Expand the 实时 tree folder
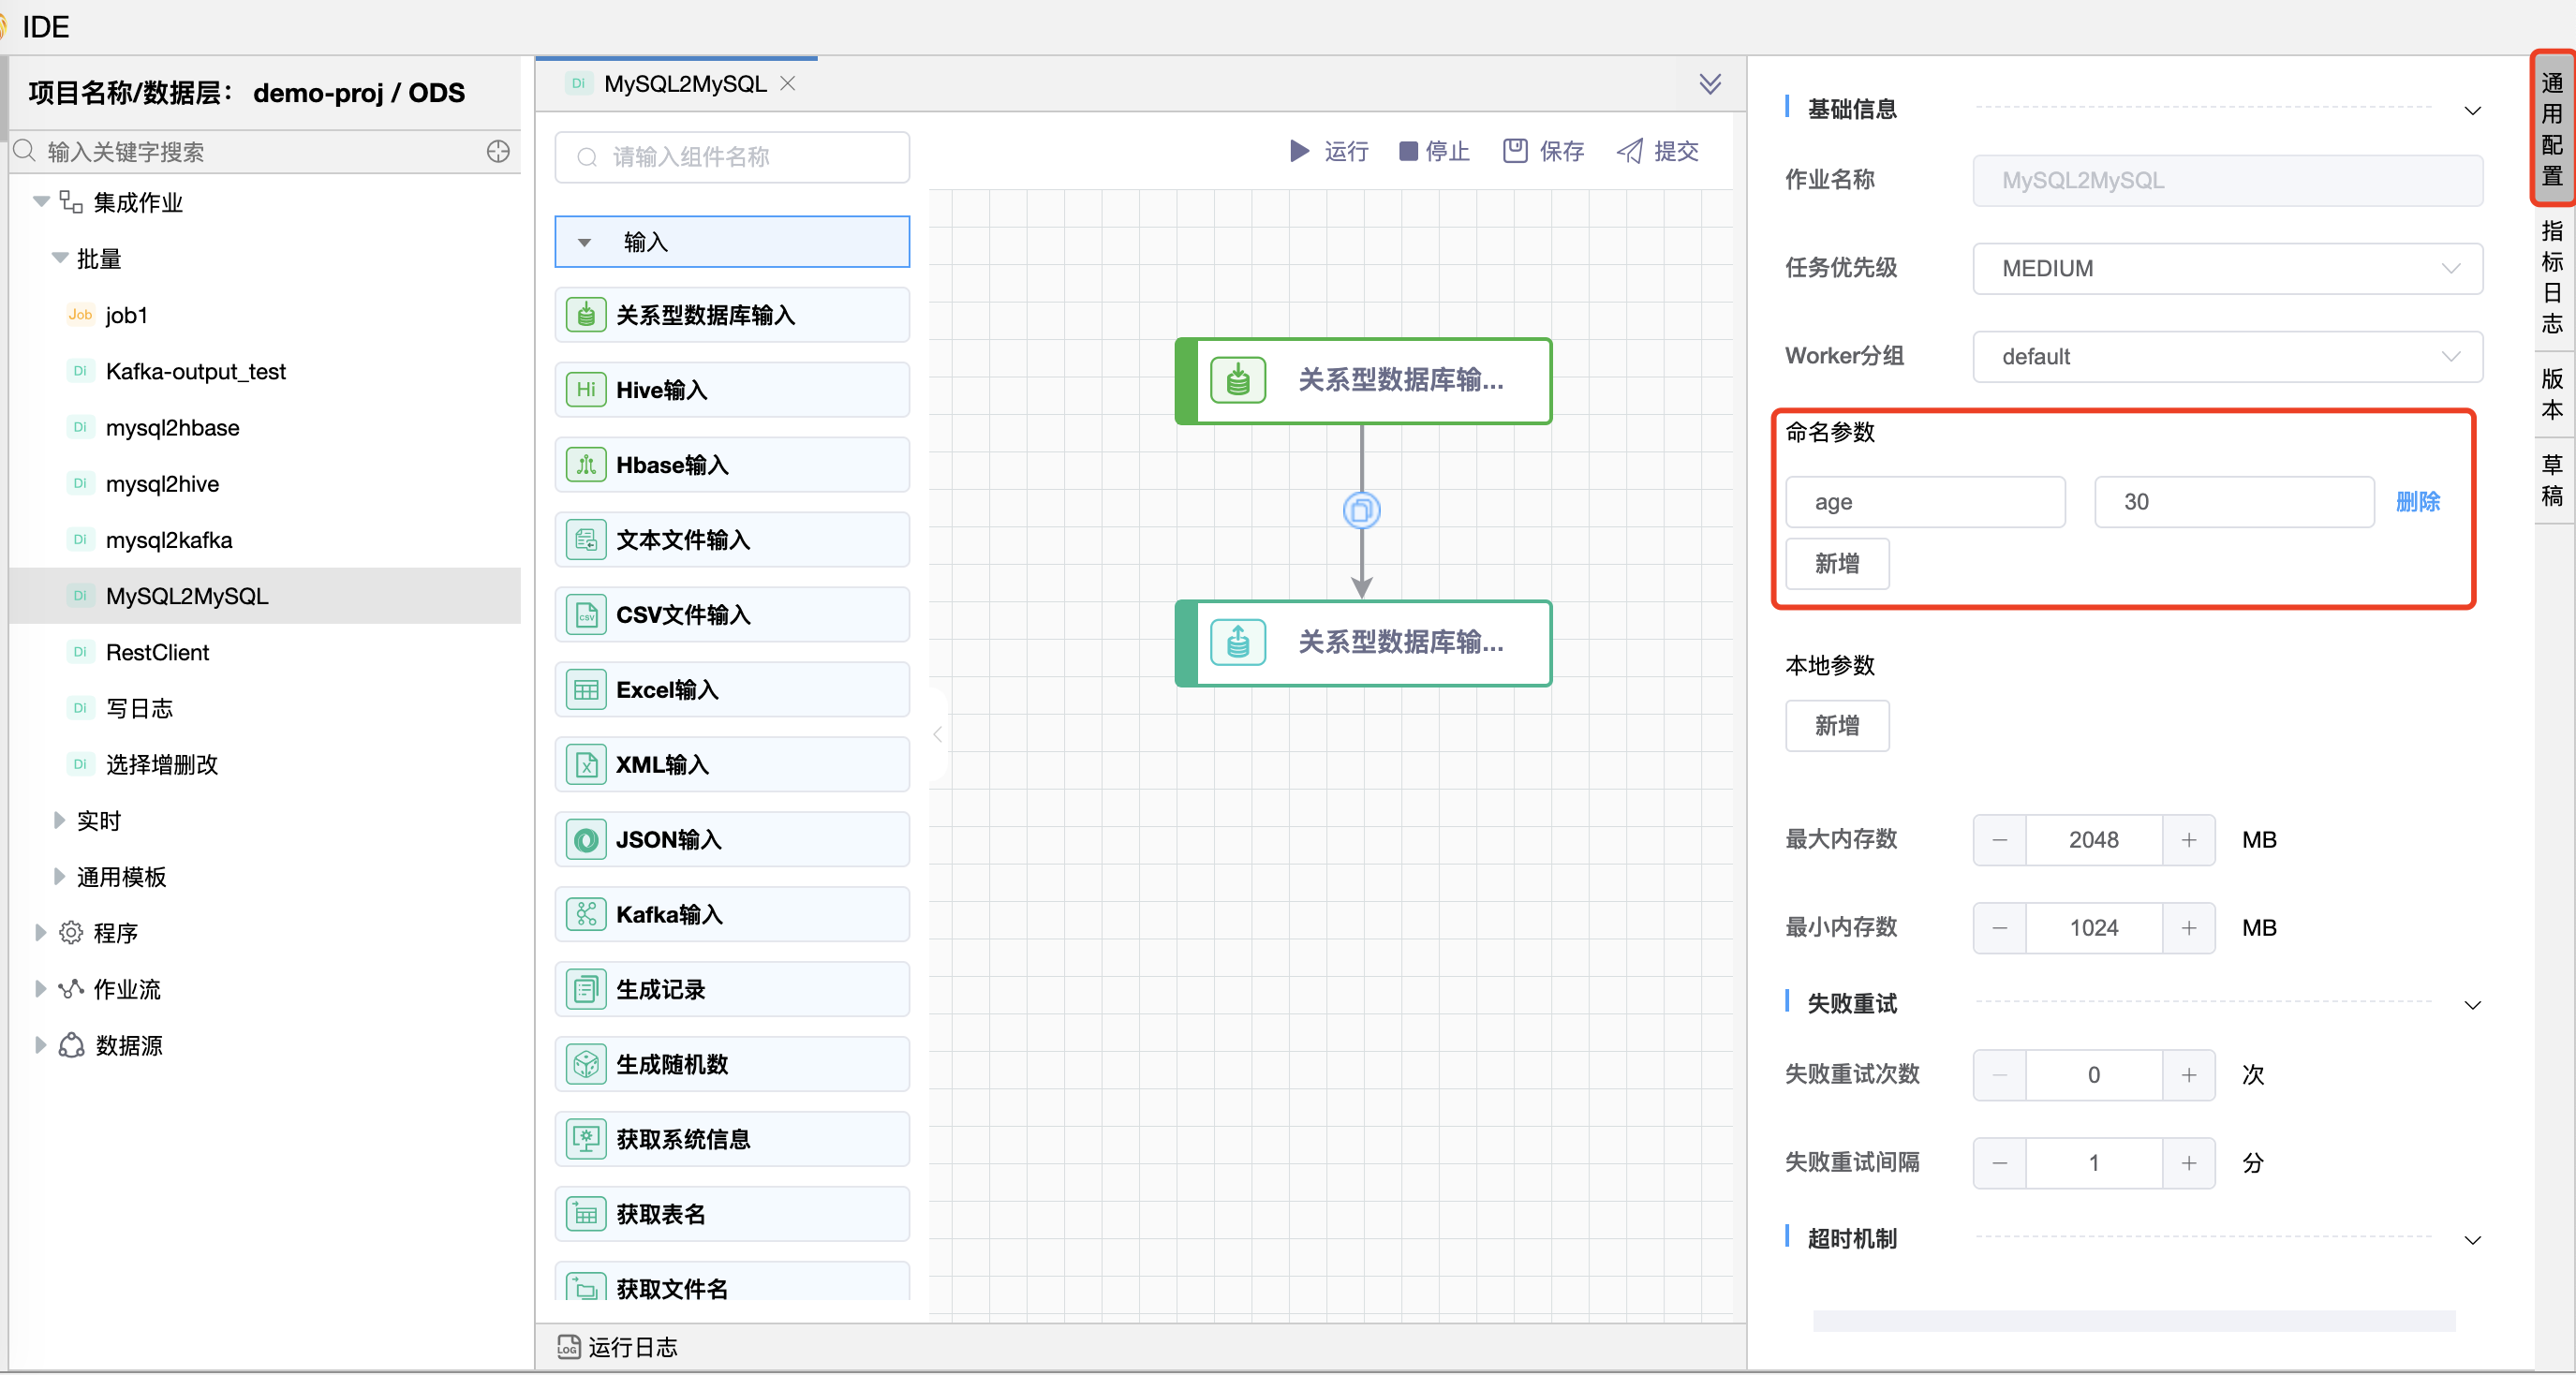This screenshot has width=2576, height=1375. click(x=59, y=821)
